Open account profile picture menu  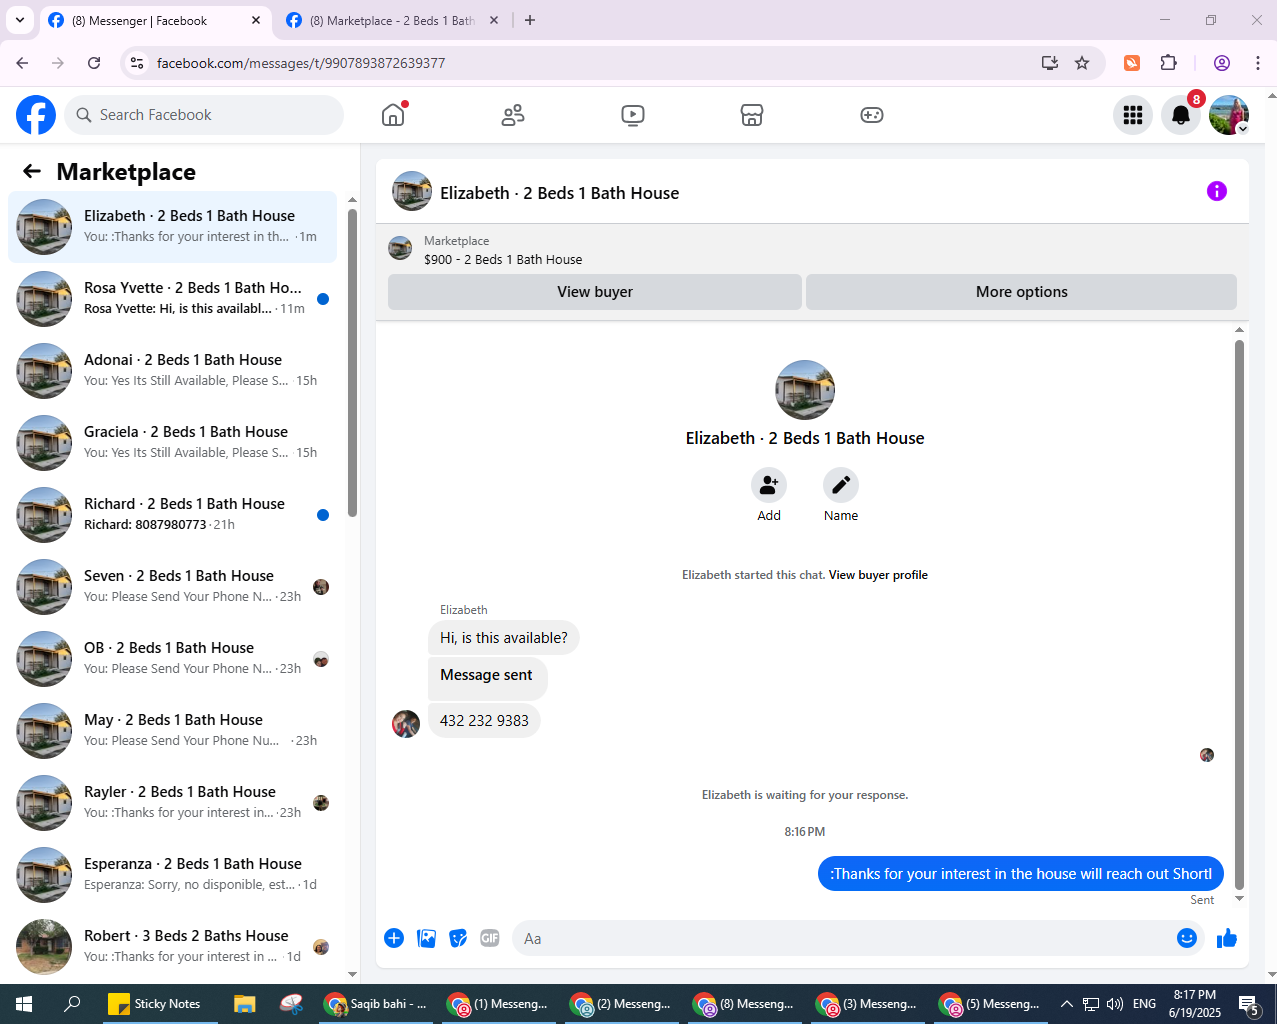tap(1229, 115)
